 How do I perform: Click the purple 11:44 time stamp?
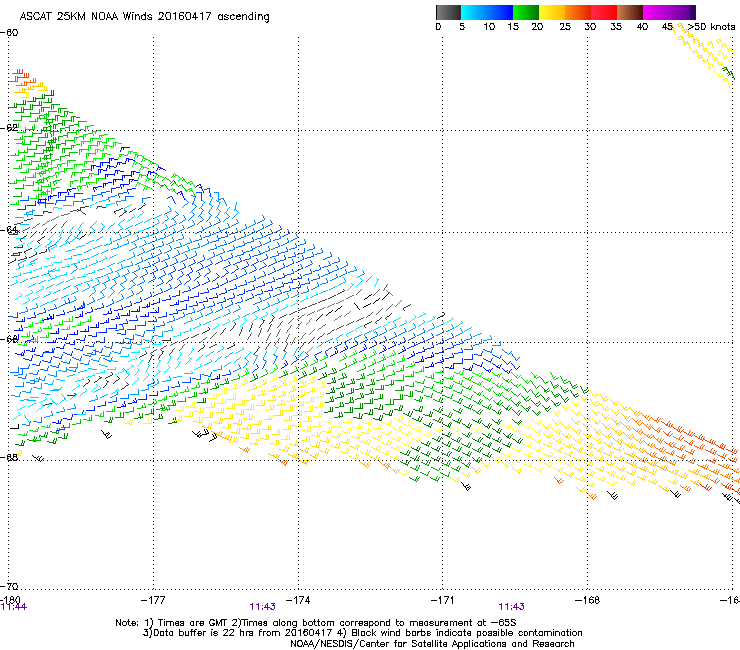click(14, 607)
